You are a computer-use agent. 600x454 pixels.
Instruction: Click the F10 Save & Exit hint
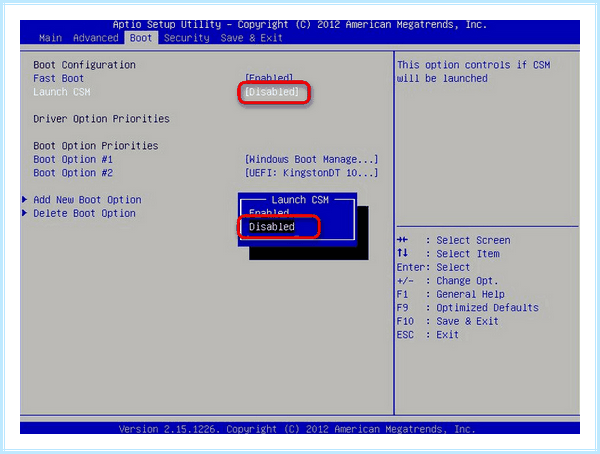[x=447, y=321]
